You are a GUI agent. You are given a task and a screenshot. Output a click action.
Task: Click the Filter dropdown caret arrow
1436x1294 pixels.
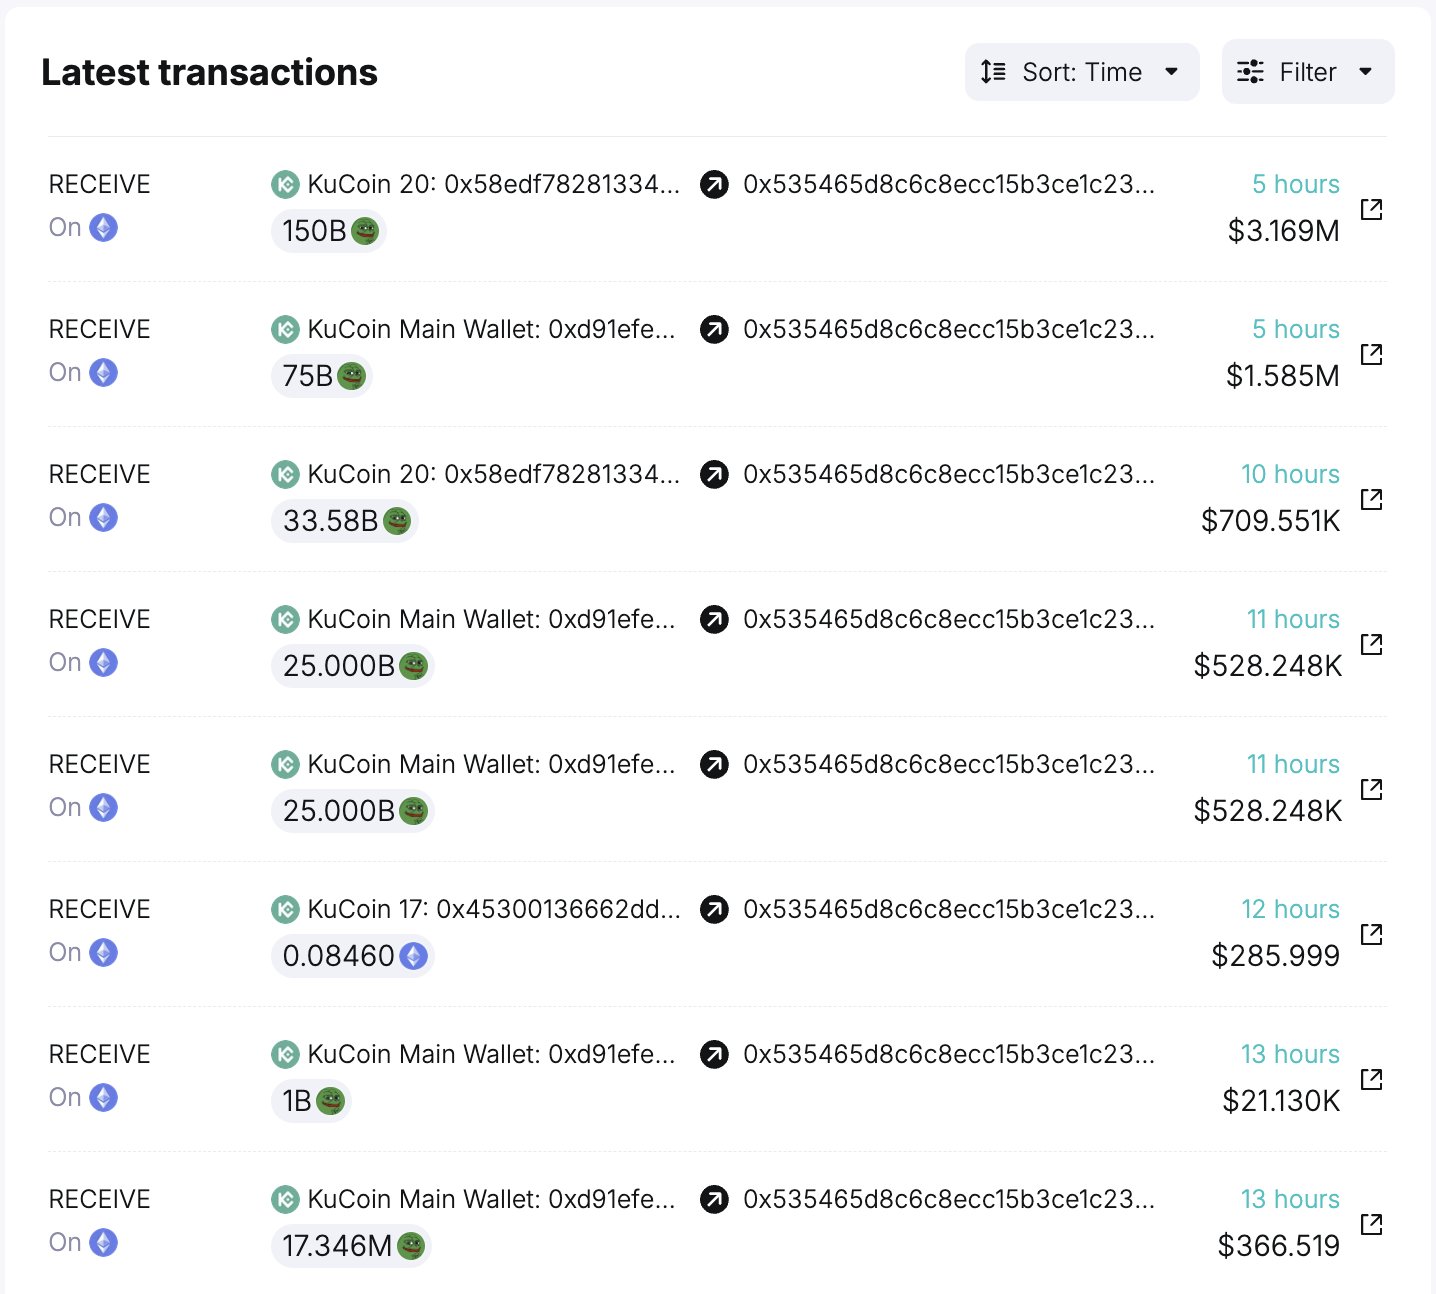coord(1366,72)
